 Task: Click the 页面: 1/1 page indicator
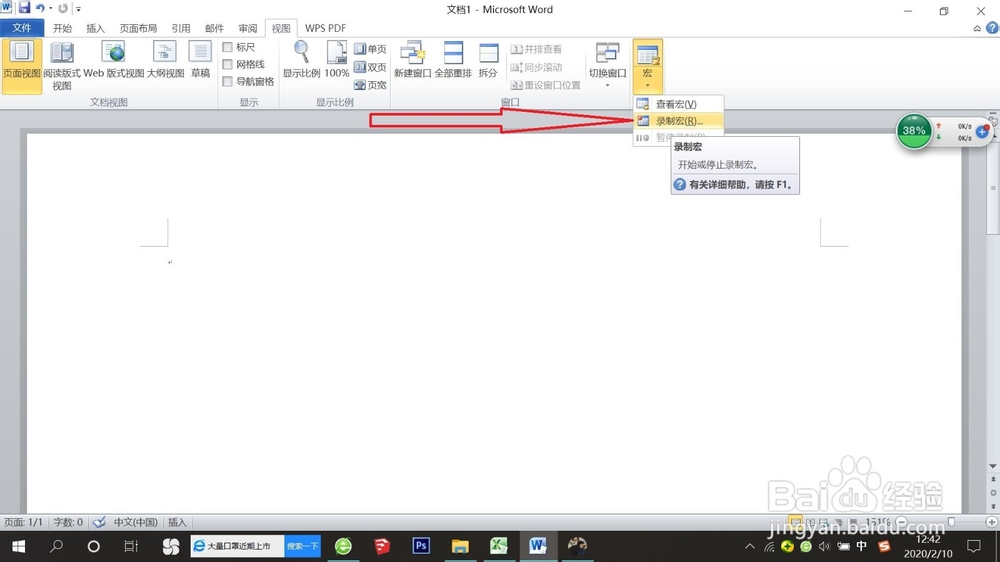pyautogui.click(x=24, y=522)
